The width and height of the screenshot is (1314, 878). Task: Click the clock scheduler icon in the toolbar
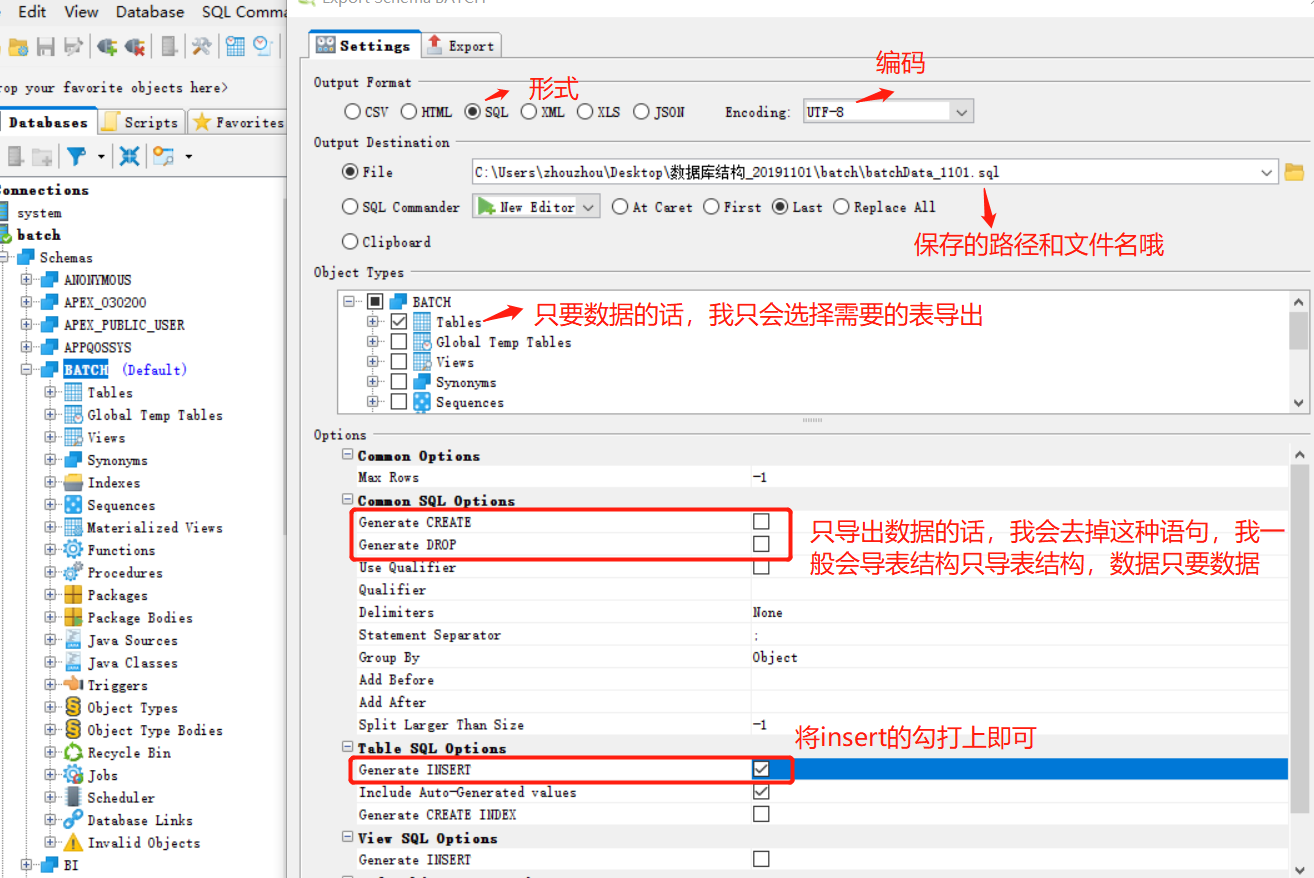(261, 45)
